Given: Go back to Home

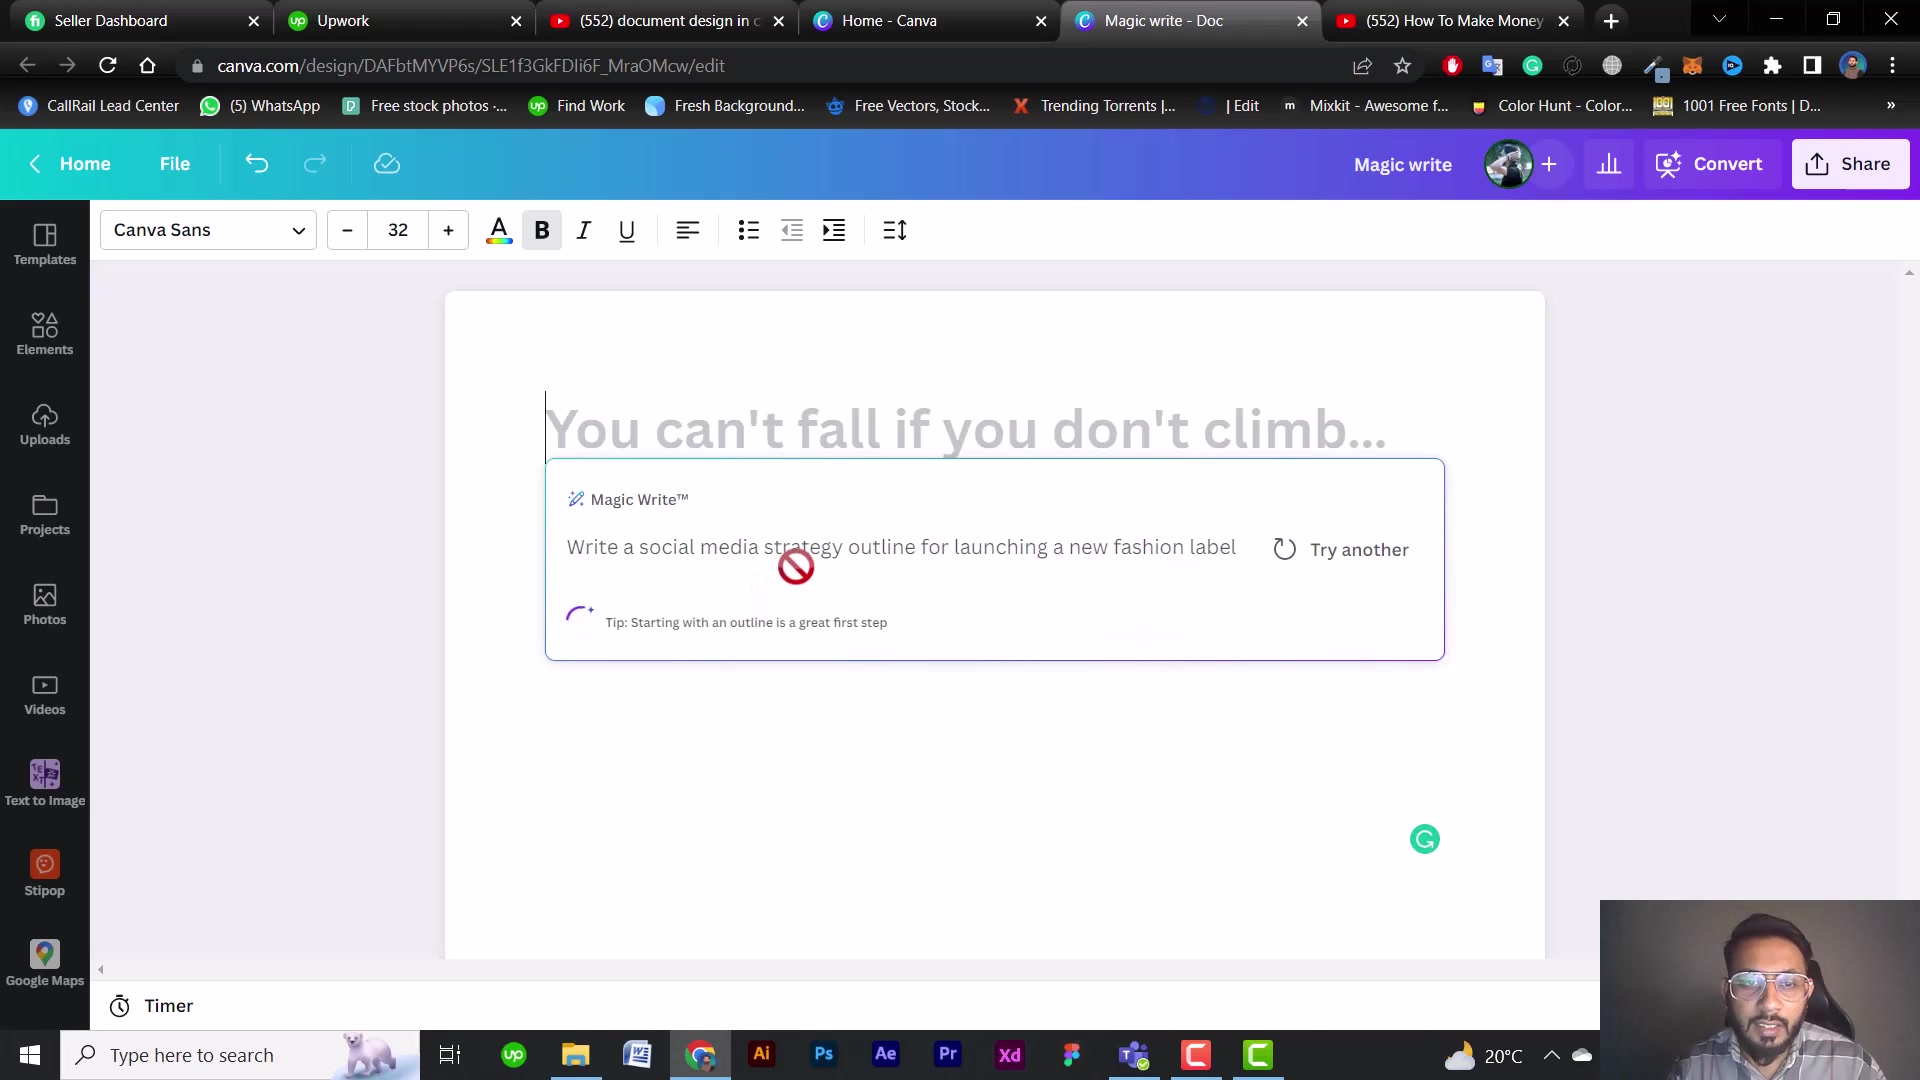Looking at the screenshot, I should [x=70, y=164].
